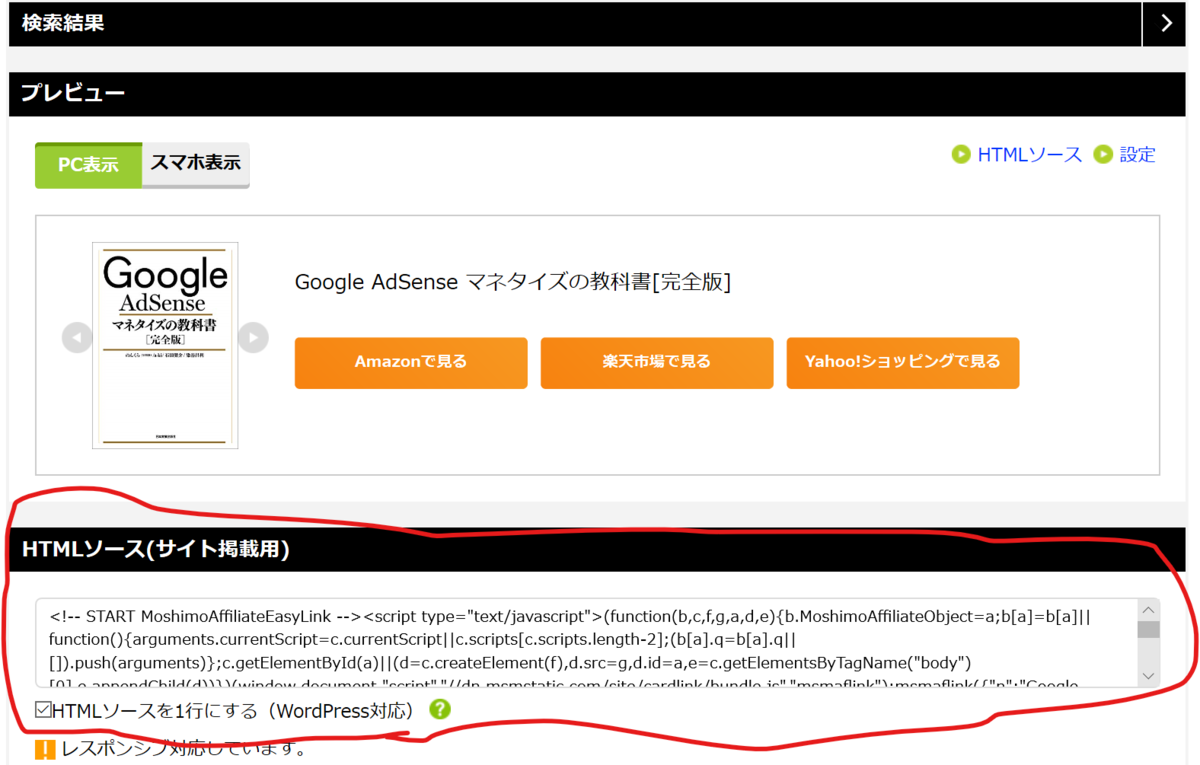Expand the 検索結果 section chevron arrow
The width and height of the screenshot is (1200, 765).
tap(1166, 24)
